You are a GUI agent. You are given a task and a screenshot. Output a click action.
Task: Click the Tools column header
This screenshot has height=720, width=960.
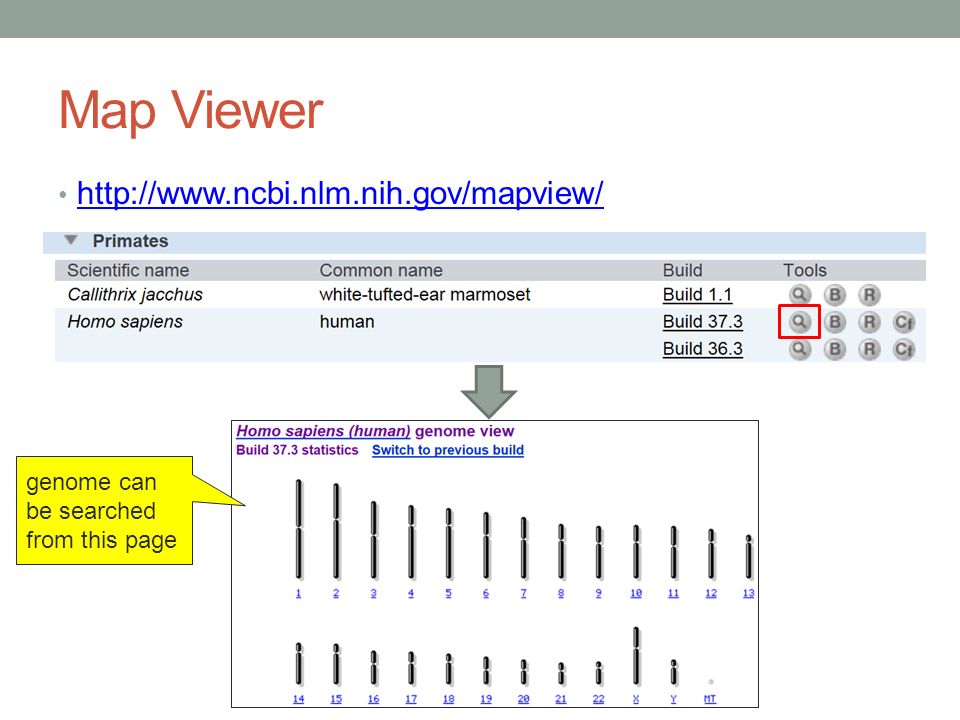[x=805, y=270]
